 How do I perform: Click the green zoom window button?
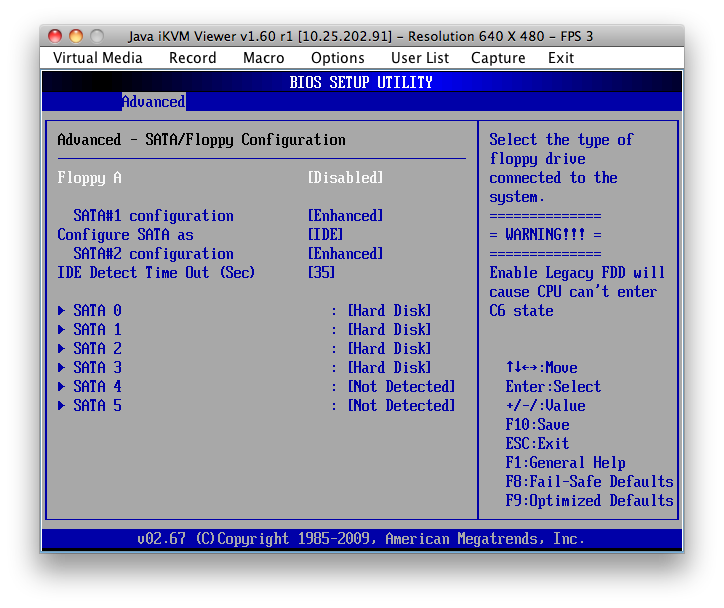pos(97,36)
